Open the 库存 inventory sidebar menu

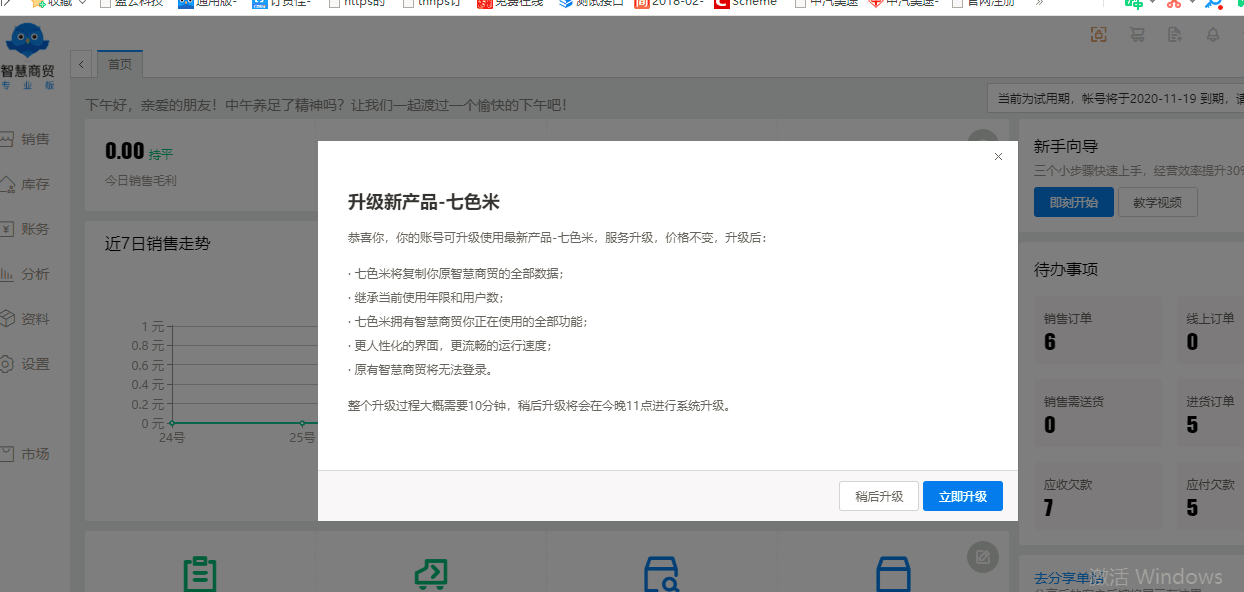pos(27,184)
